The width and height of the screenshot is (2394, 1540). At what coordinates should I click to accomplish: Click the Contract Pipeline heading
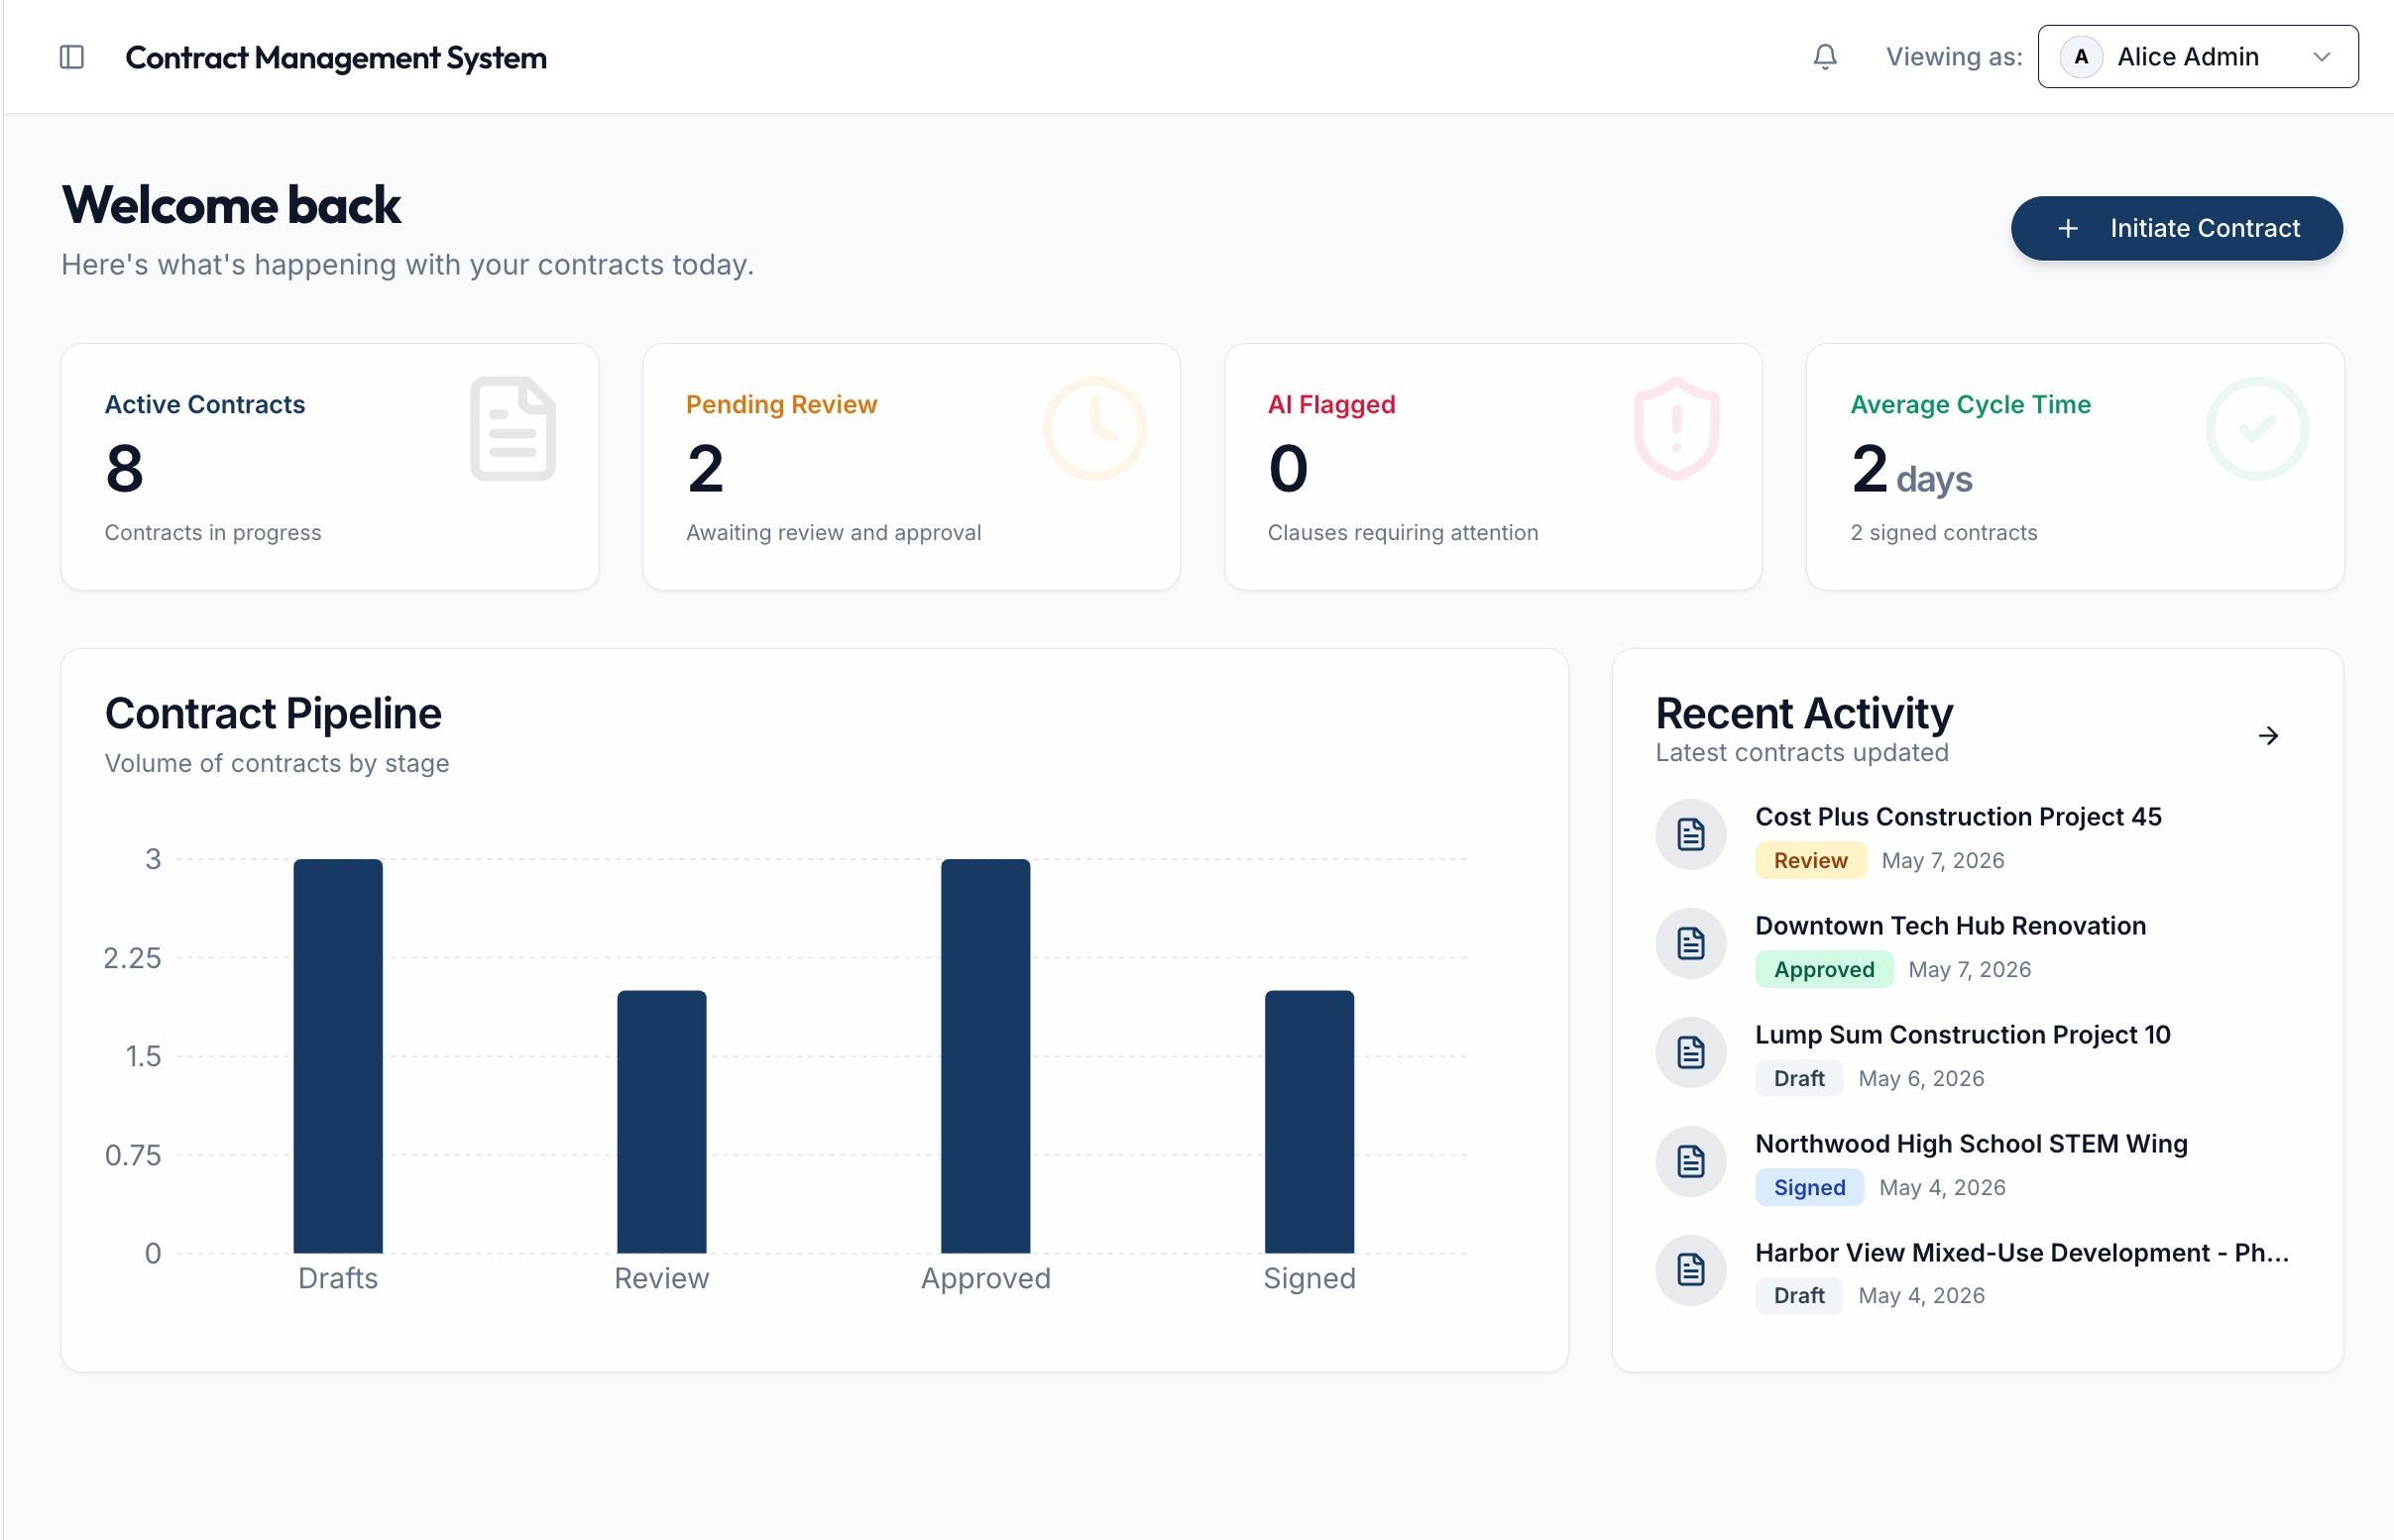click(273, 714)
